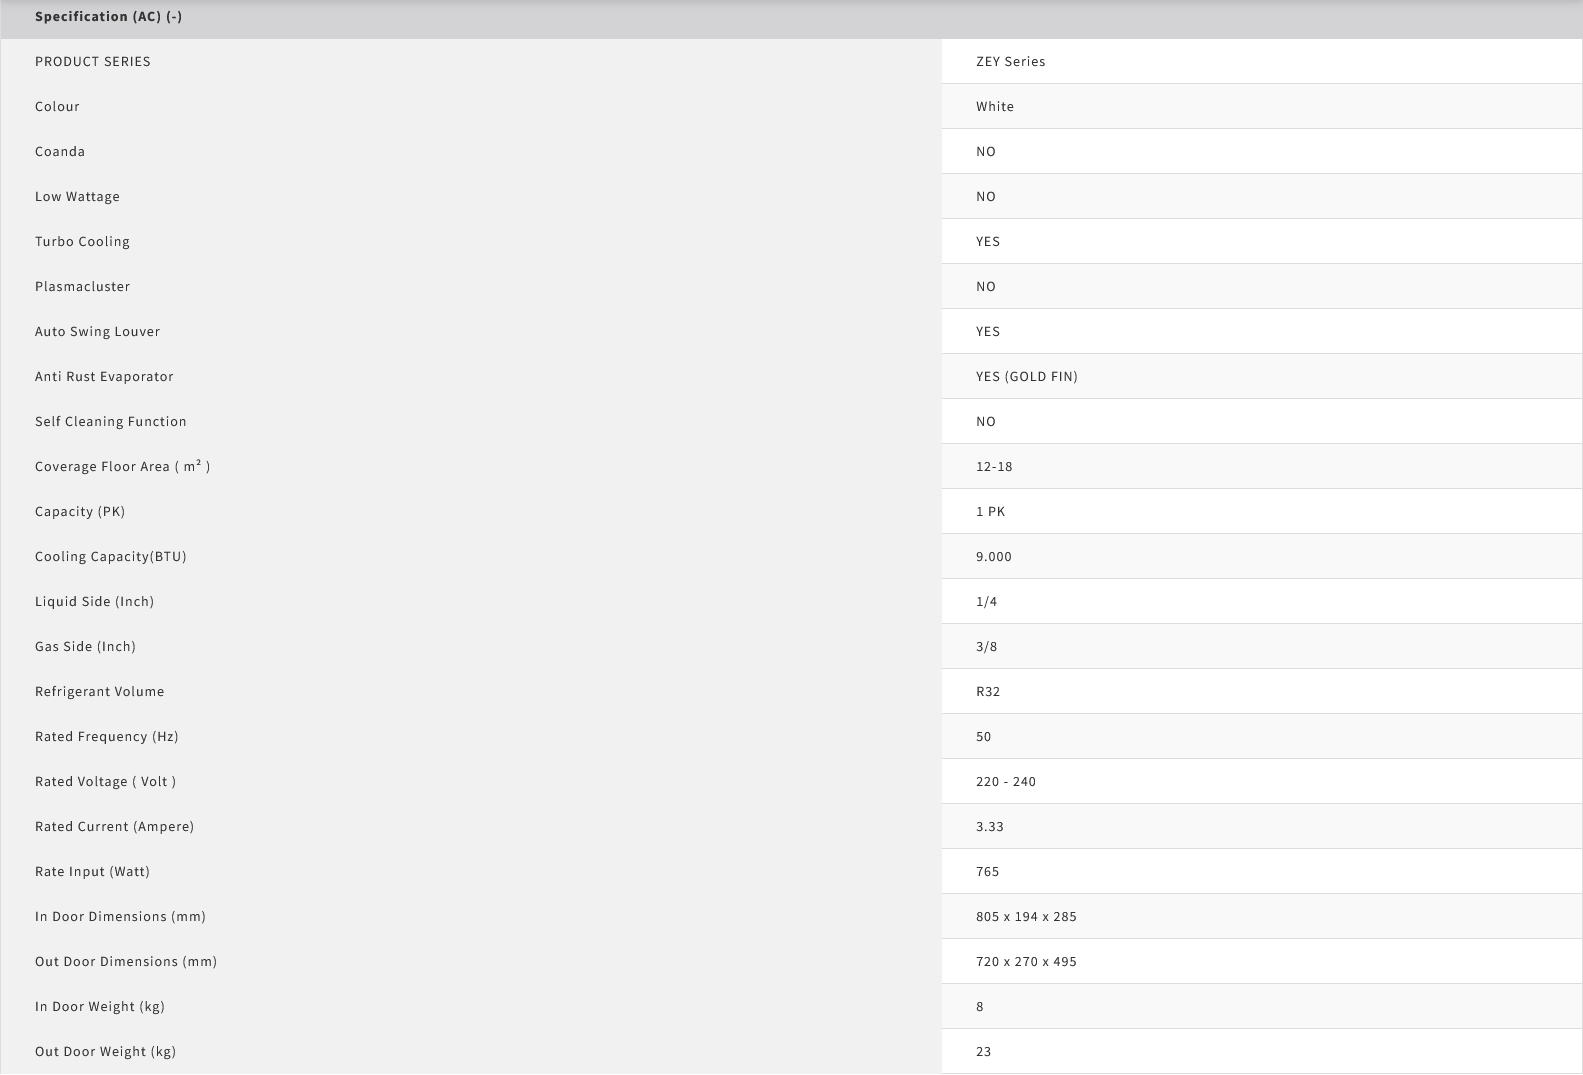Click the 'R32' refrigerant value

[x=988, y=691]
